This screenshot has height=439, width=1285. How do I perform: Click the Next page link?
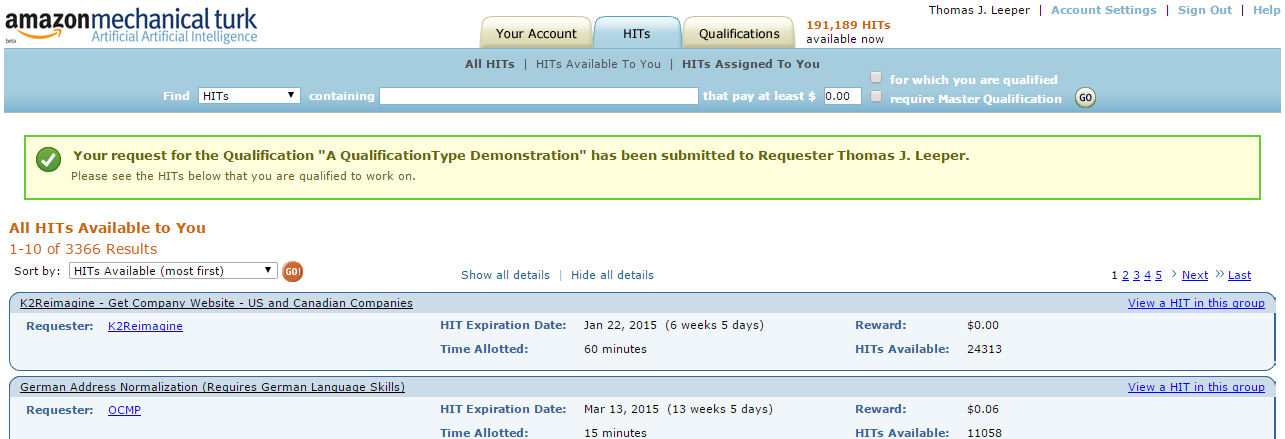(1195, 275)
